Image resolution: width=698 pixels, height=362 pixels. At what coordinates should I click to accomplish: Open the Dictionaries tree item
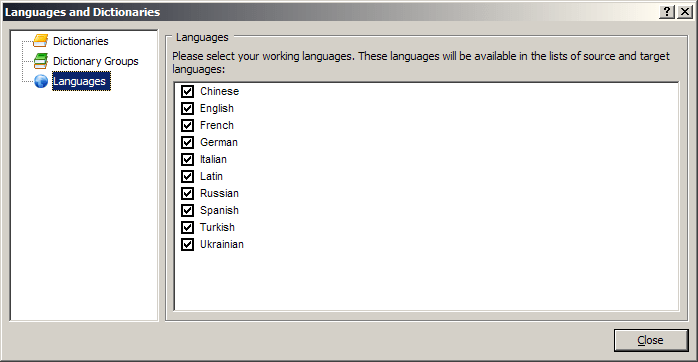(81, 41)
